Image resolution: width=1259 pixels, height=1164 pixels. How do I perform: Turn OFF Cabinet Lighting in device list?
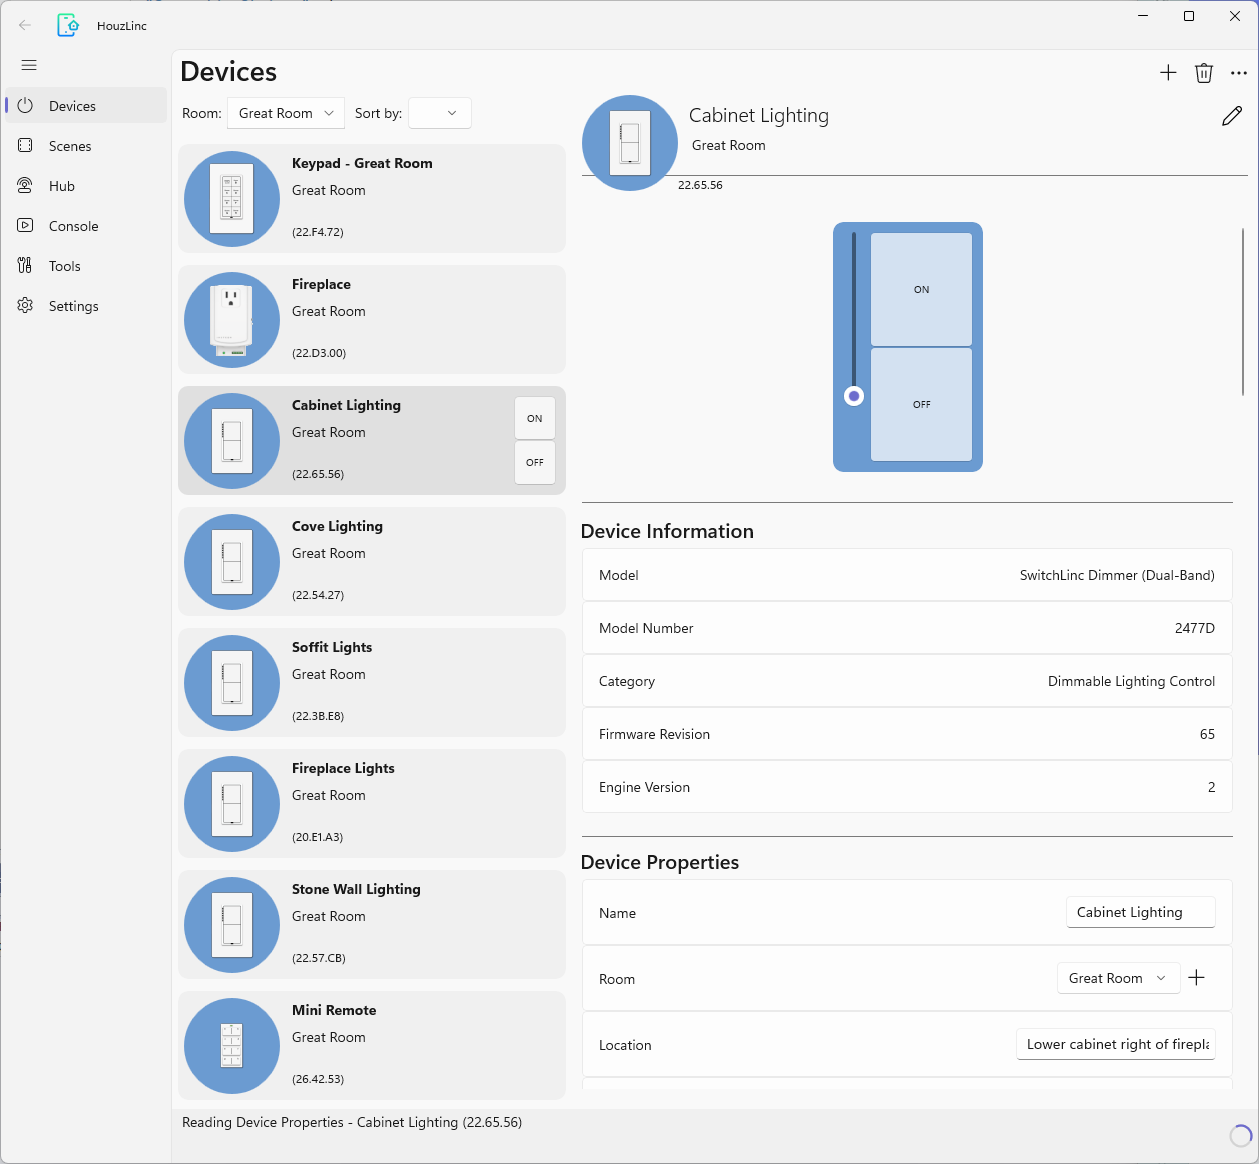[535, 462]
